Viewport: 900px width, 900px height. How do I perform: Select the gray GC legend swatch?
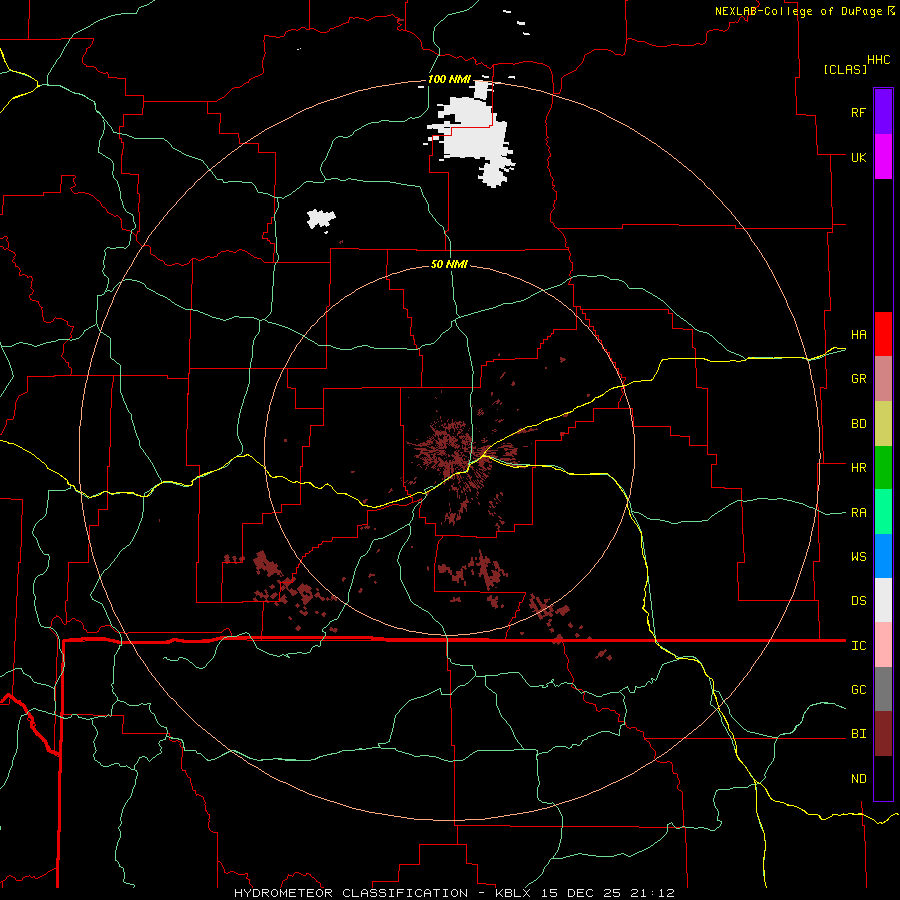883,689
